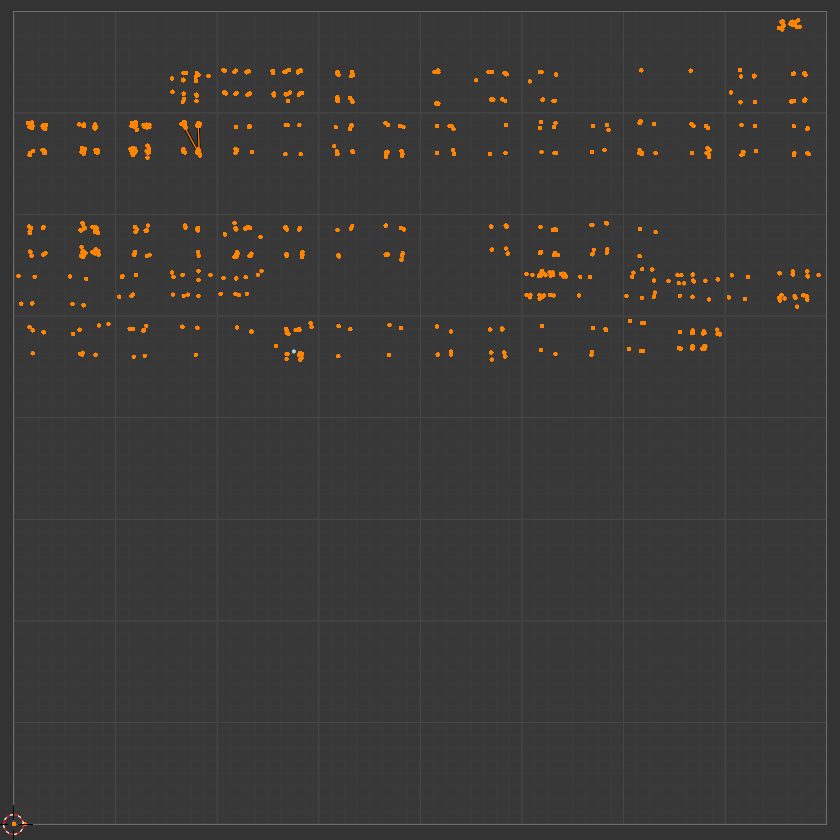Screen dimensions: 840x840
Task: Click the red-white 2D cursor crosshair
Action: tap(13, 824)
